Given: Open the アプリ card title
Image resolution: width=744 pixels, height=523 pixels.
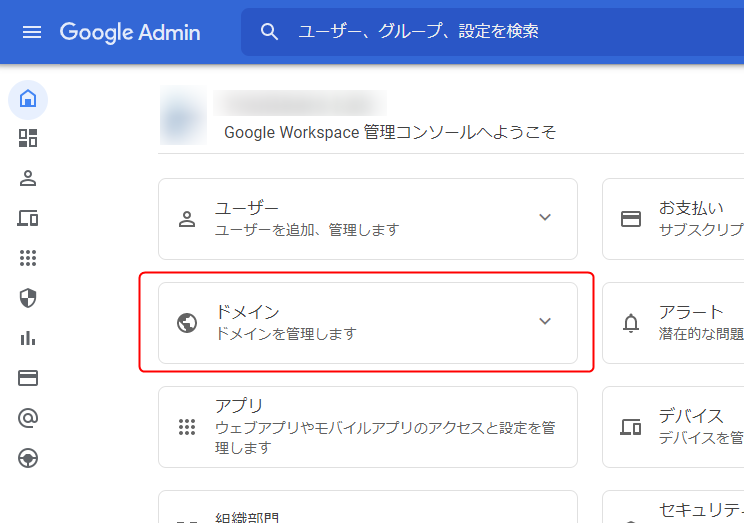Looking at the screenshot, I should 239,406.
